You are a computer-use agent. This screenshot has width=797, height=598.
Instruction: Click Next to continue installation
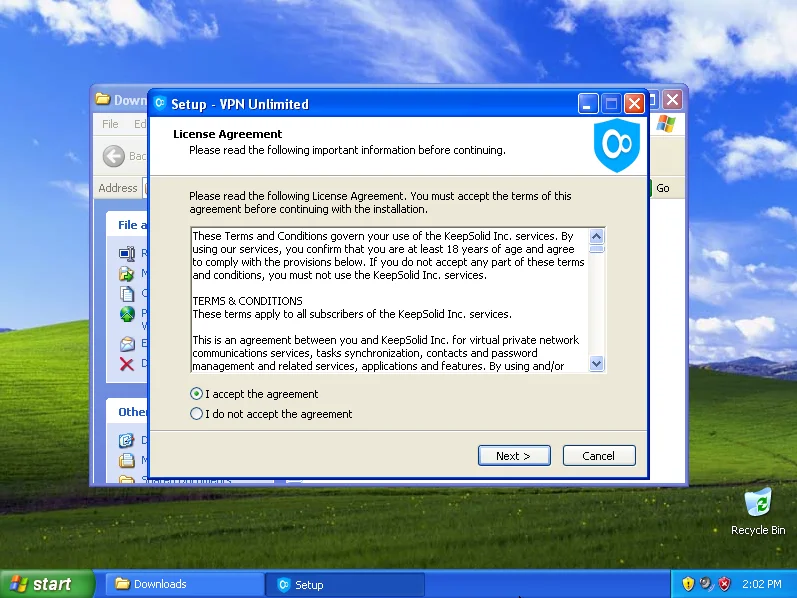point(513,456)
